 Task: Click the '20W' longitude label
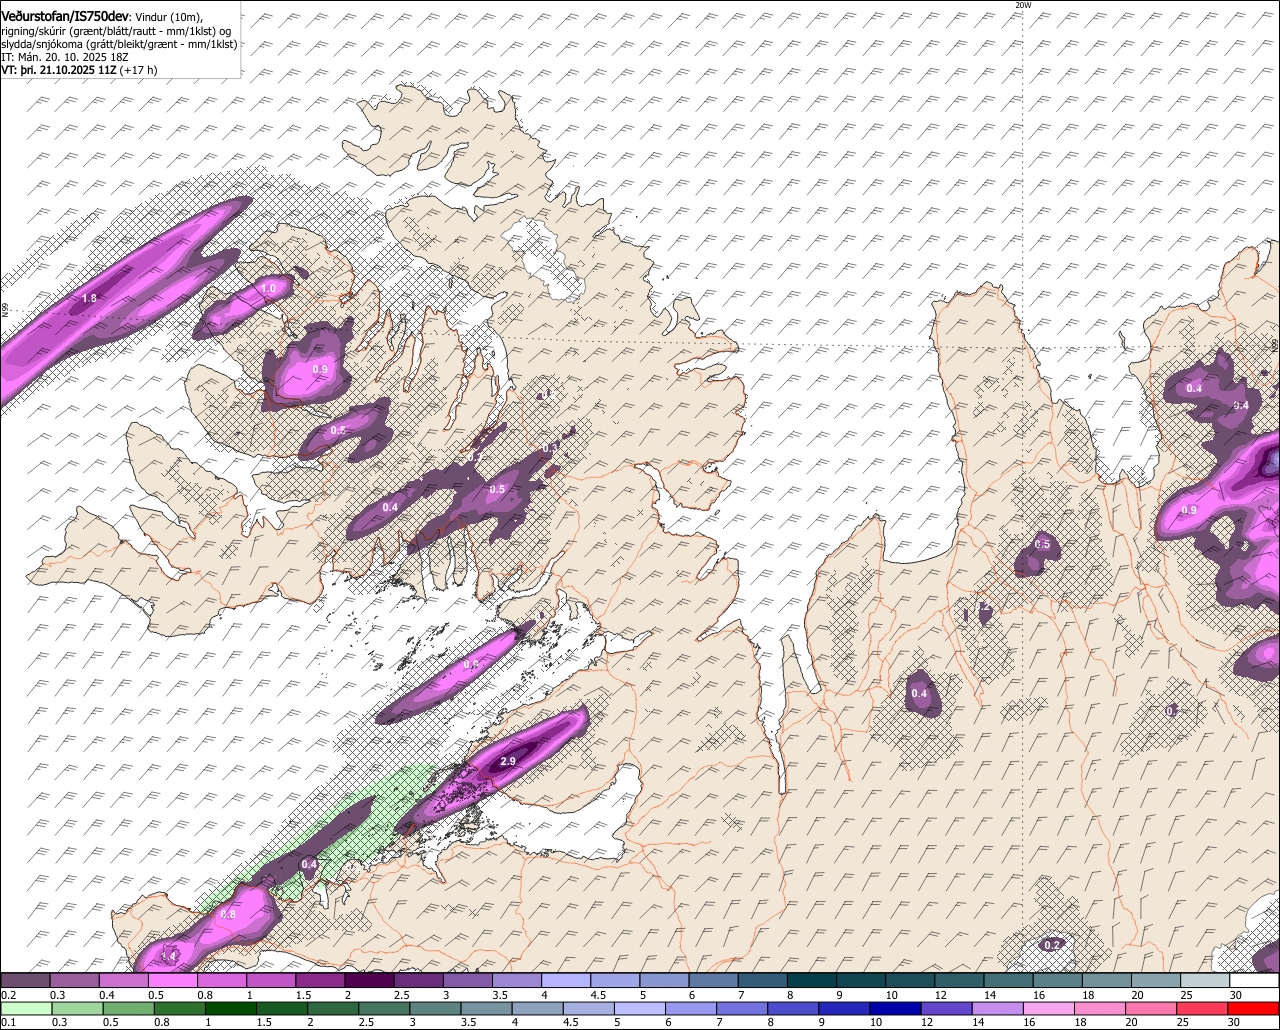(x=1023, y=5)
